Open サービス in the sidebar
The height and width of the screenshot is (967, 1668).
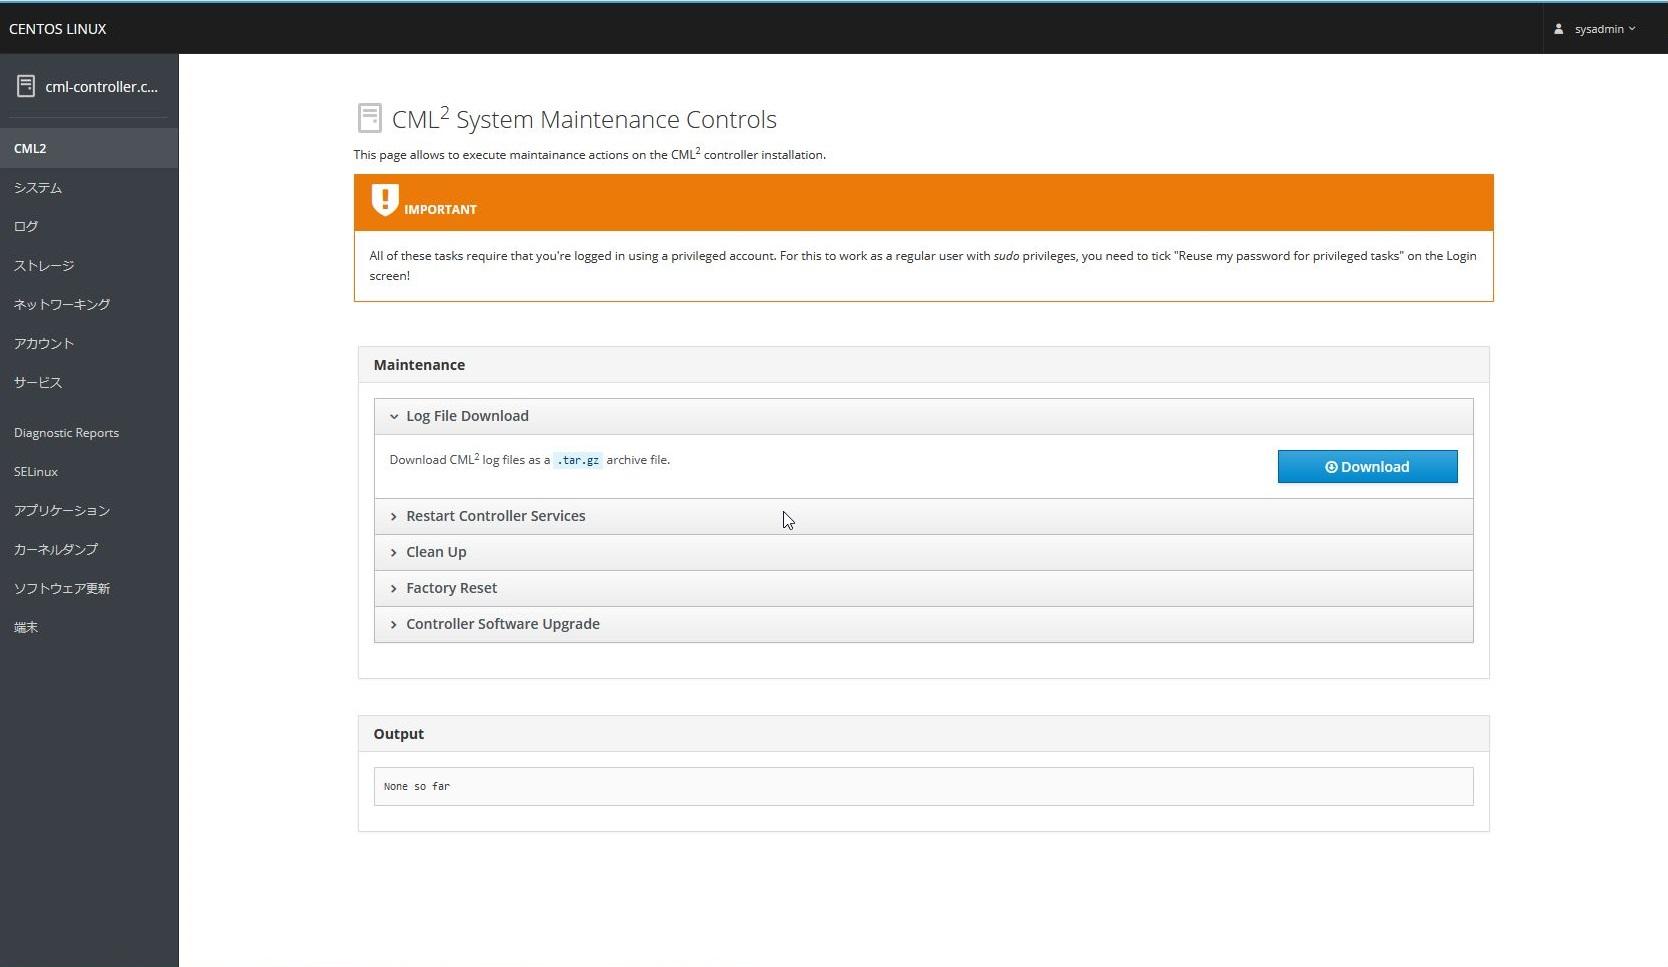(89, 382)
